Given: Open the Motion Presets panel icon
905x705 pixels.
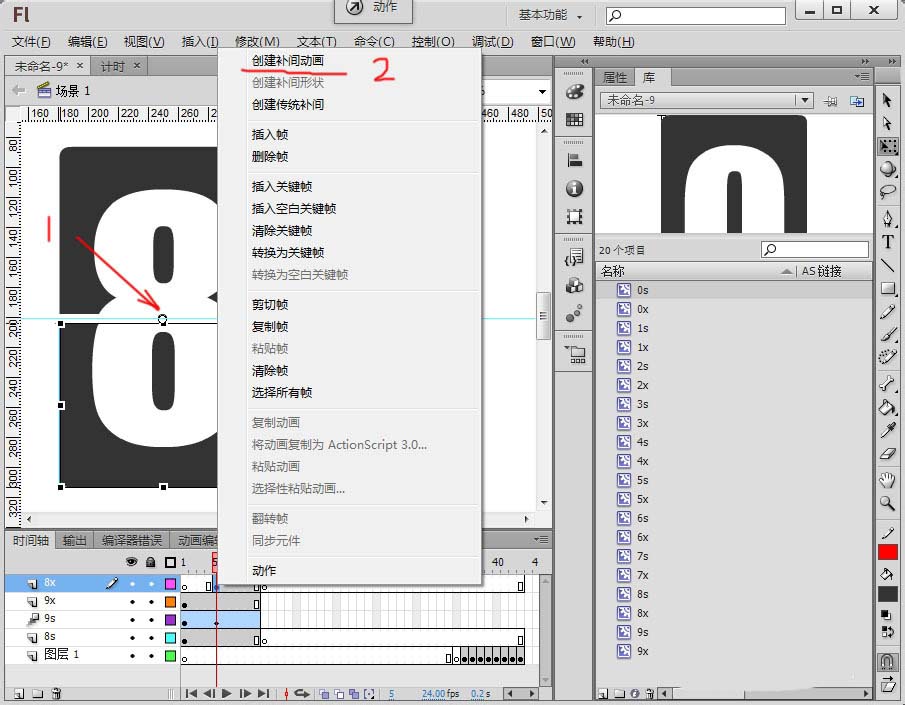Looking at the screenshot, I should pos(574,313).
